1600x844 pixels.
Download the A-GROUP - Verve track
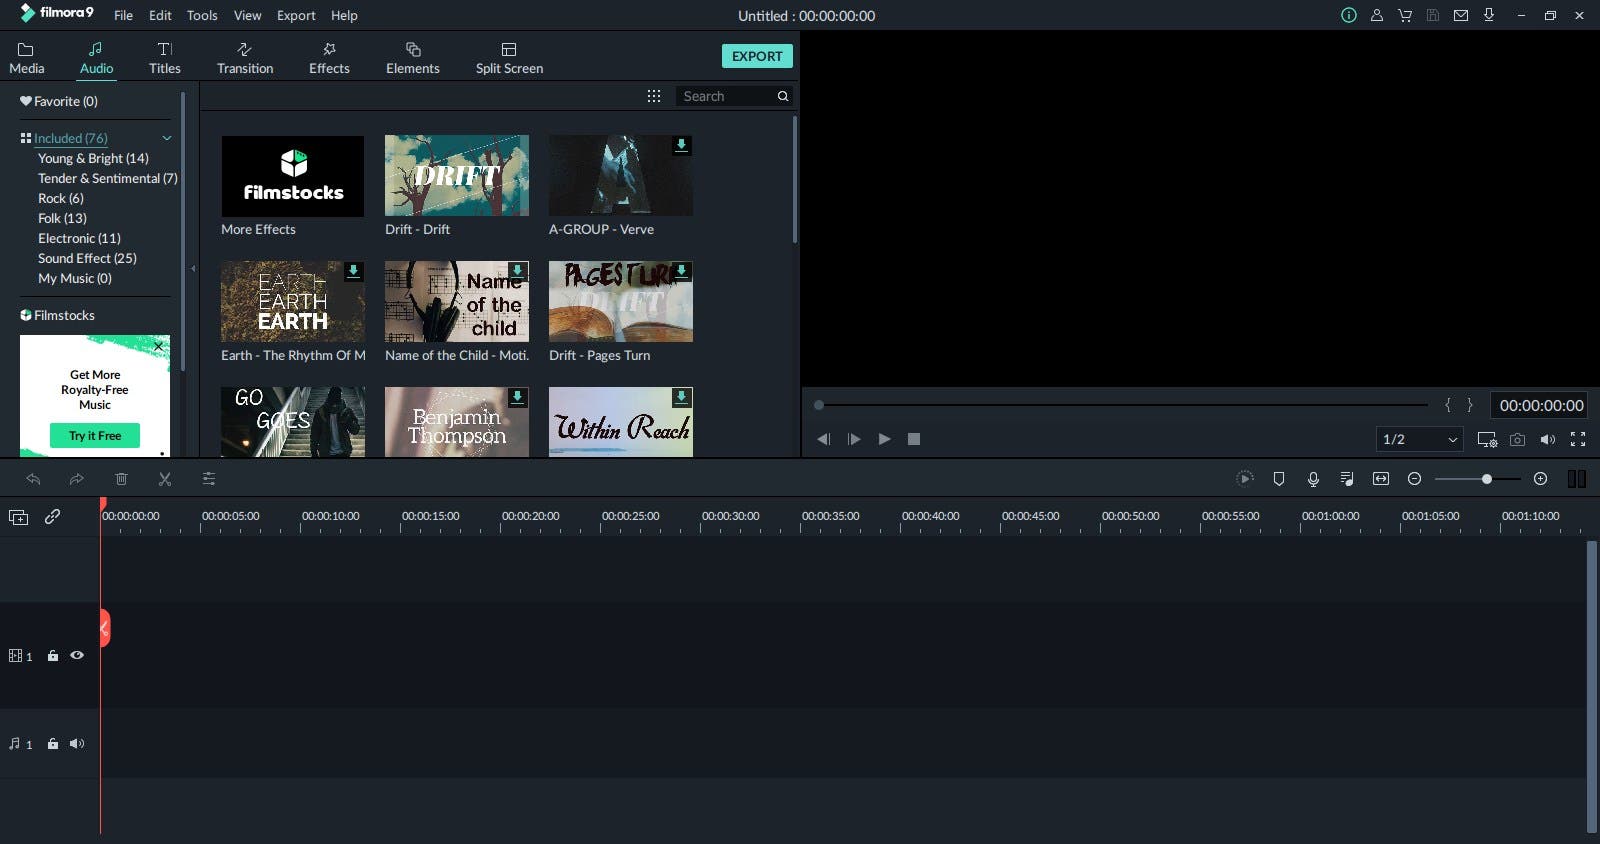[681, 145]
